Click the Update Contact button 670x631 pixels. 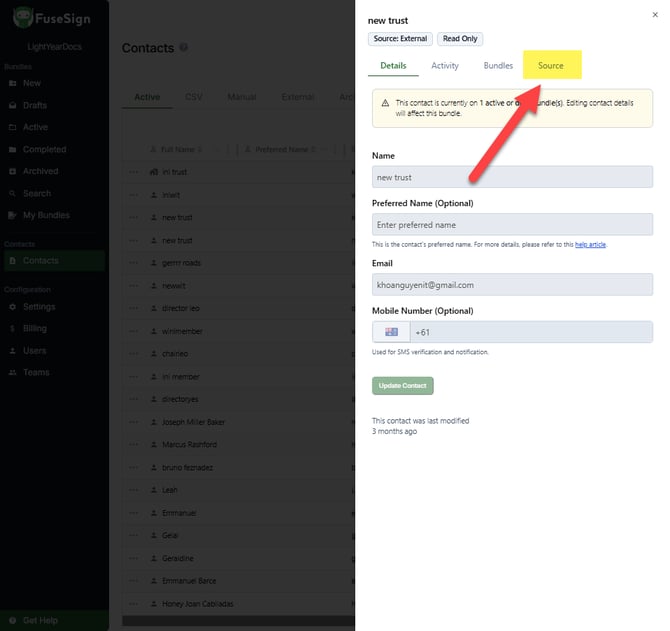tap(403, 386)
